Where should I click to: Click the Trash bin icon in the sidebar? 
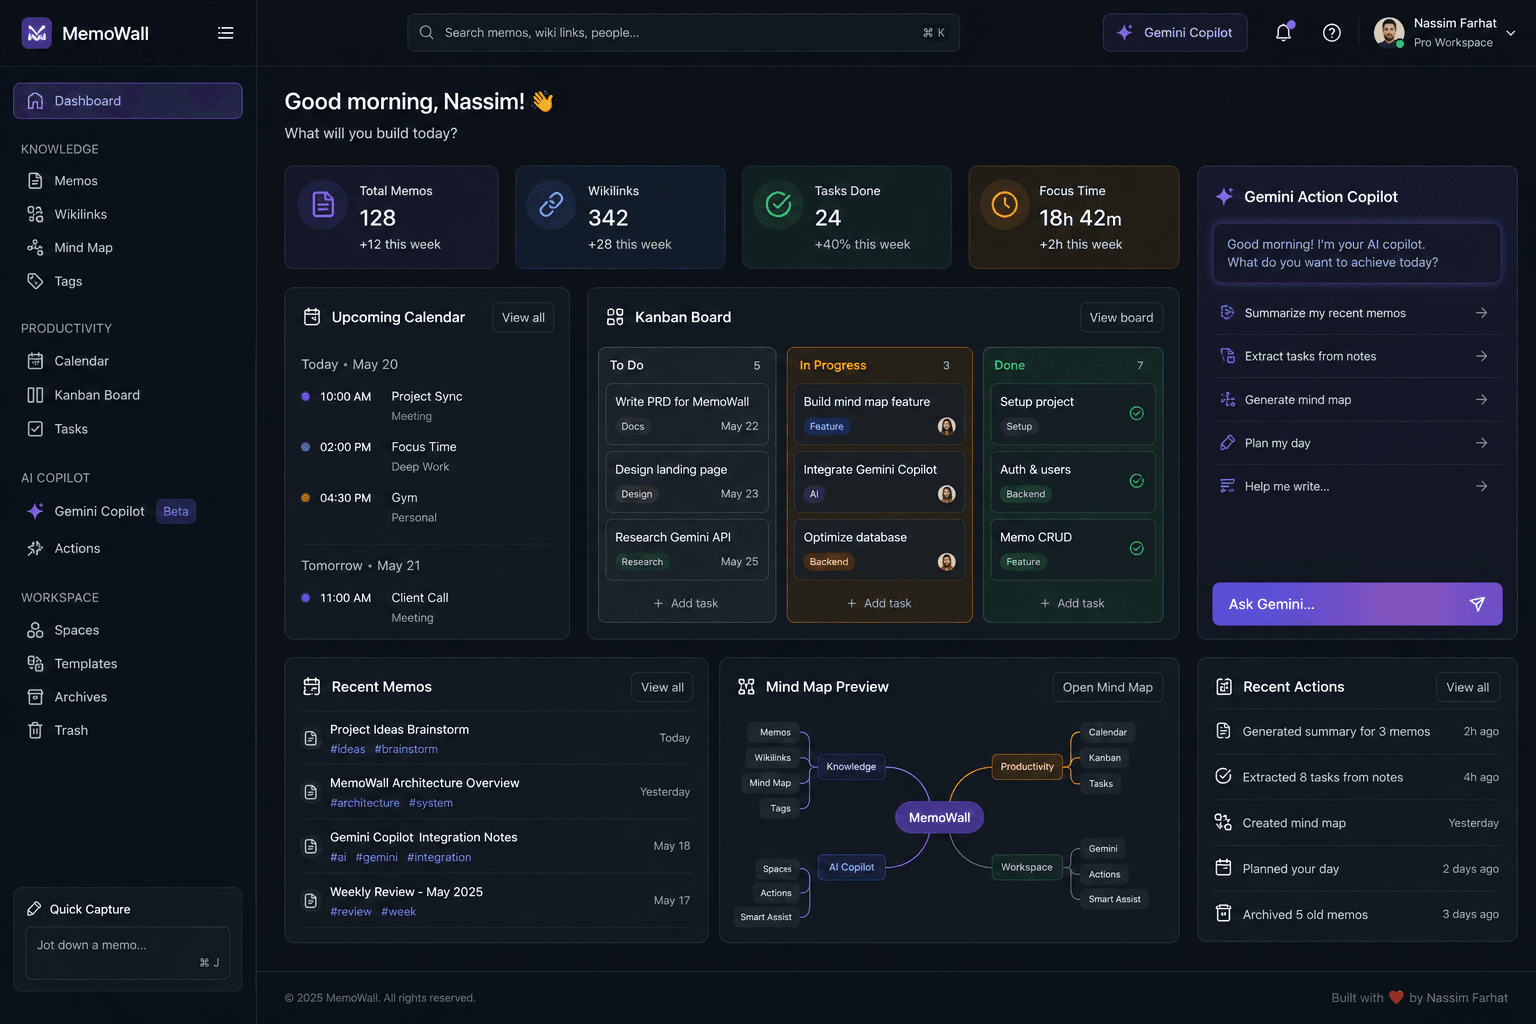[x=35, y=730]
